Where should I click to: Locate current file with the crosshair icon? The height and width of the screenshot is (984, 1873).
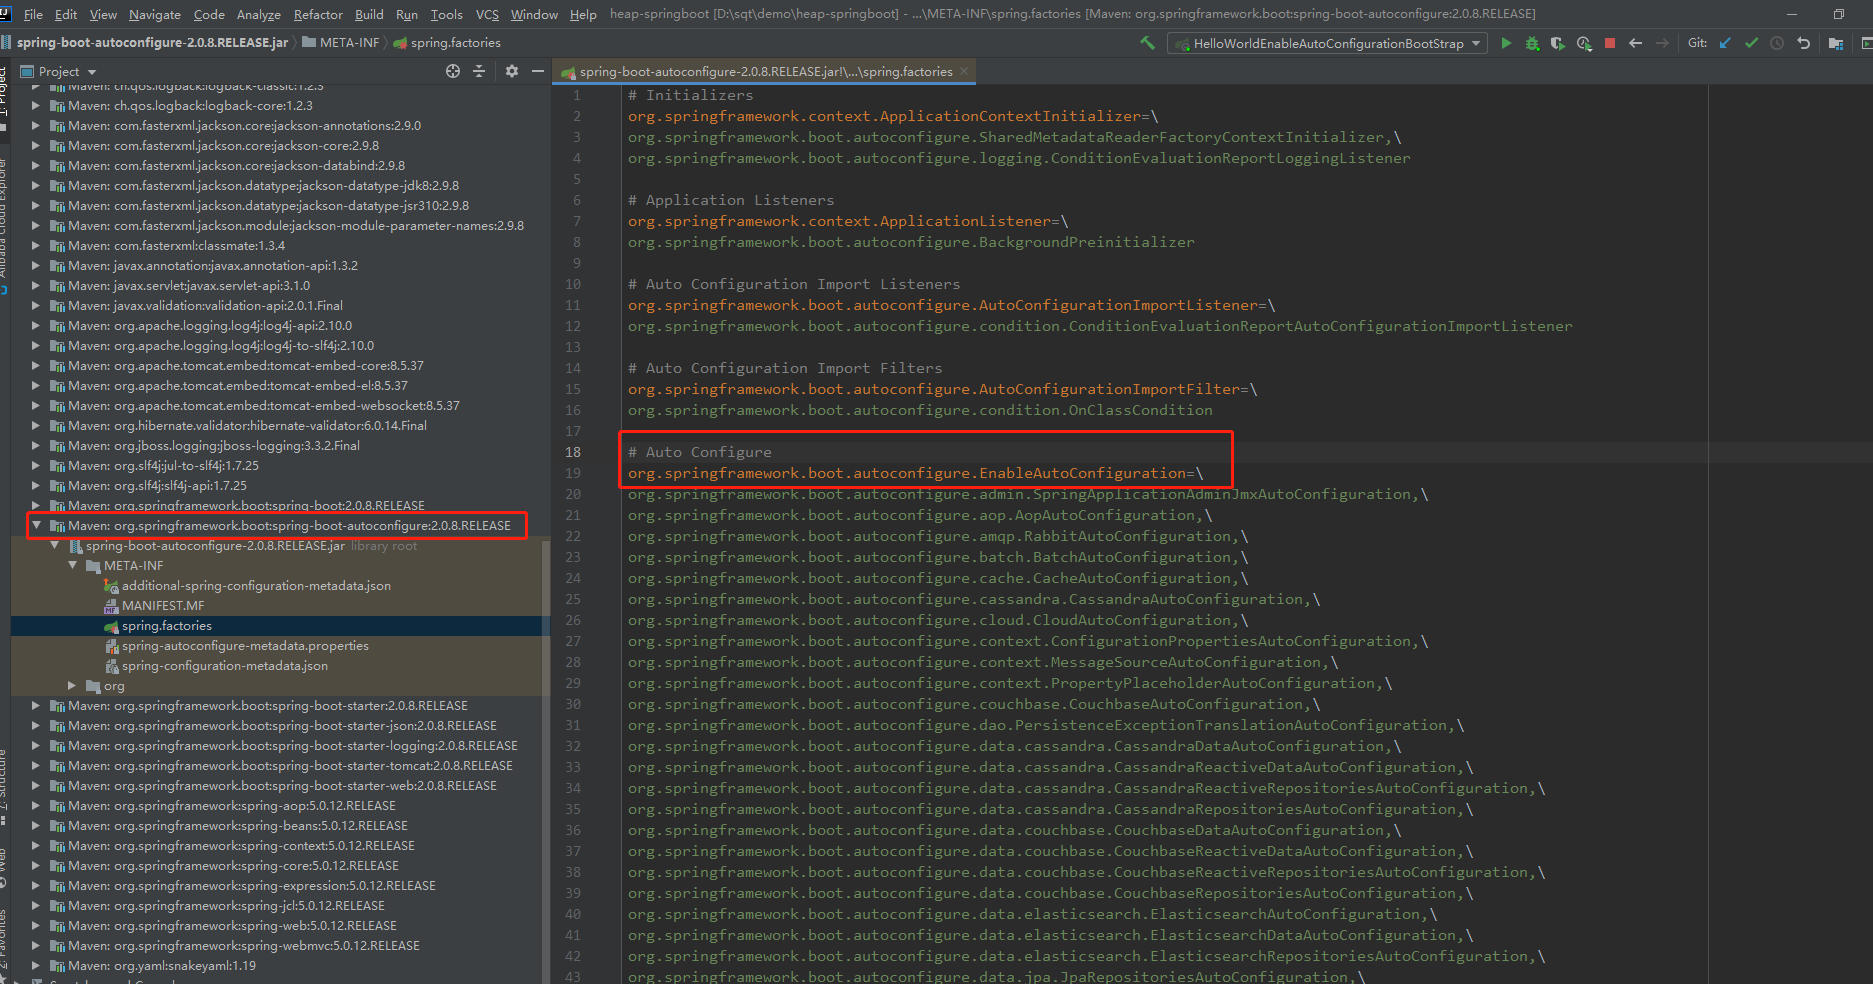[x=453, y=71]
